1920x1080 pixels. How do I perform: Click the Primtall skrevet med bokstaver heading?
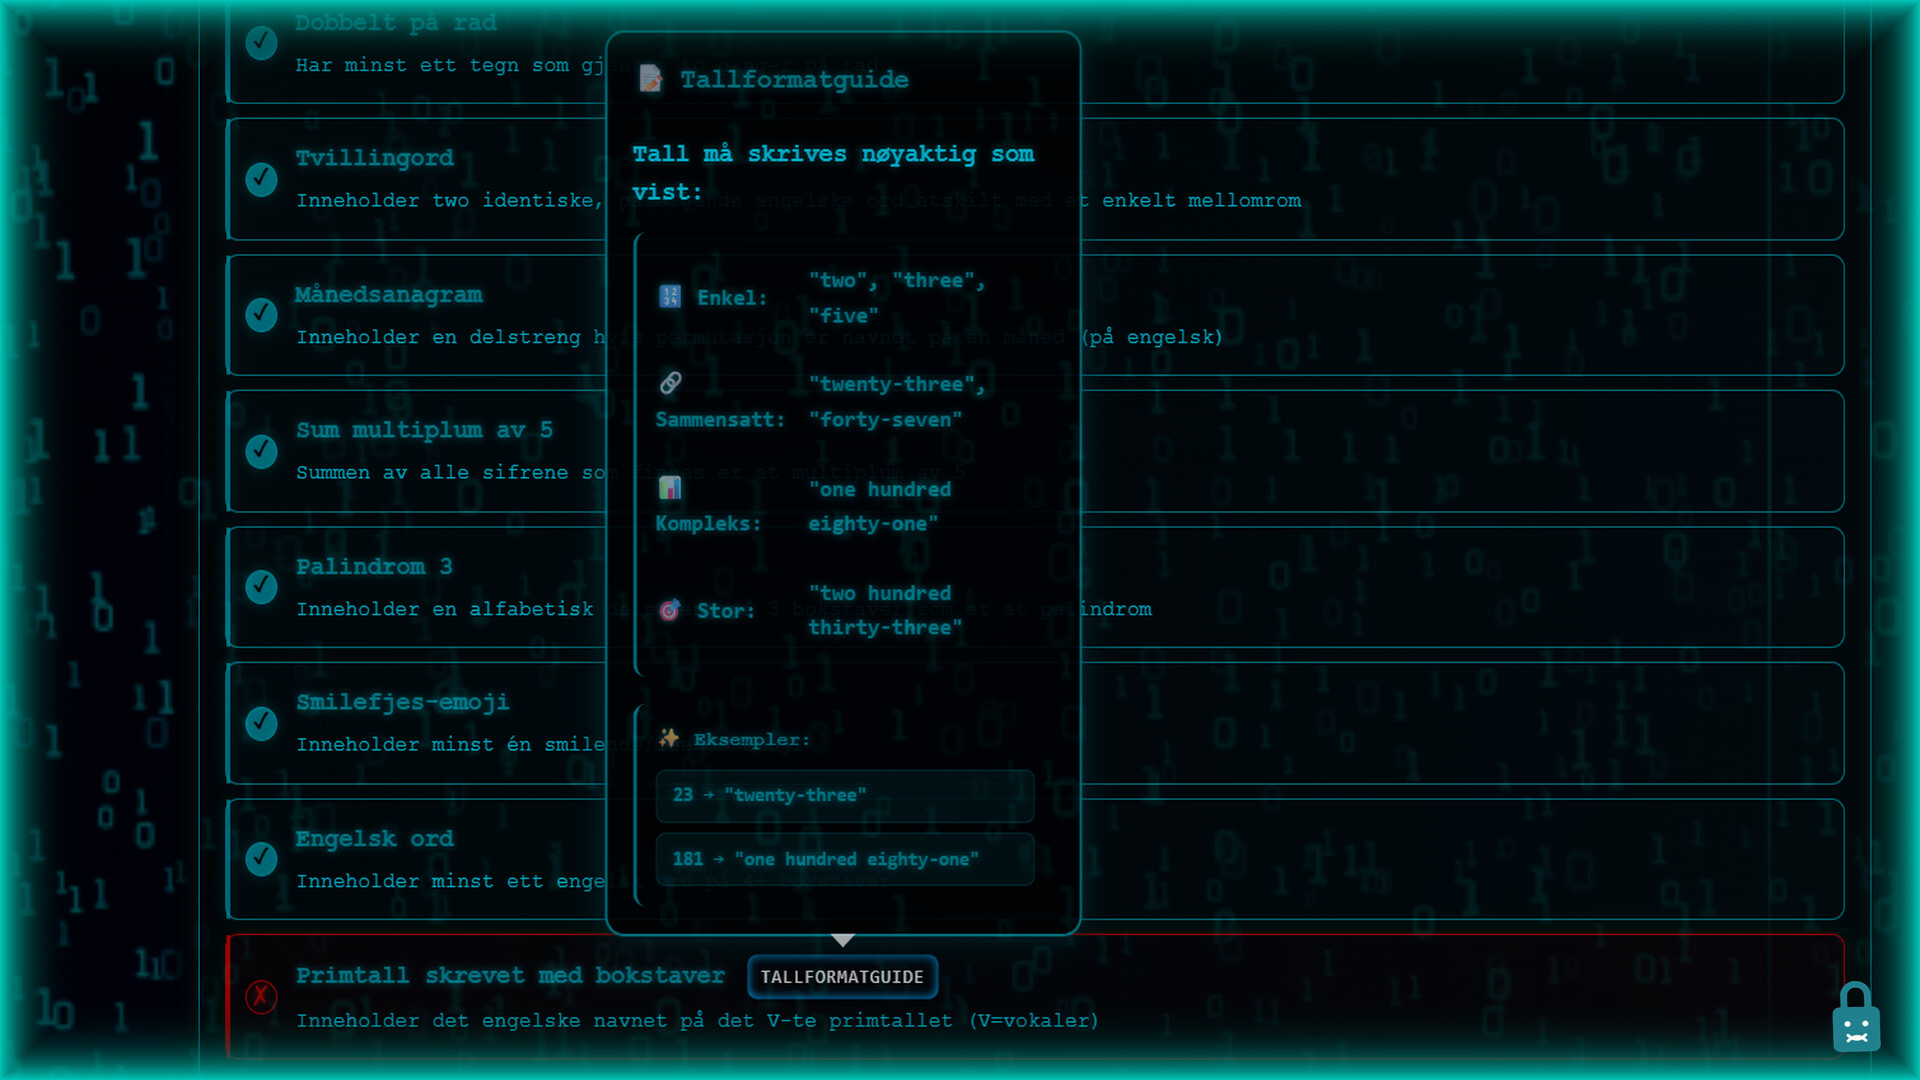coord(510,975)
